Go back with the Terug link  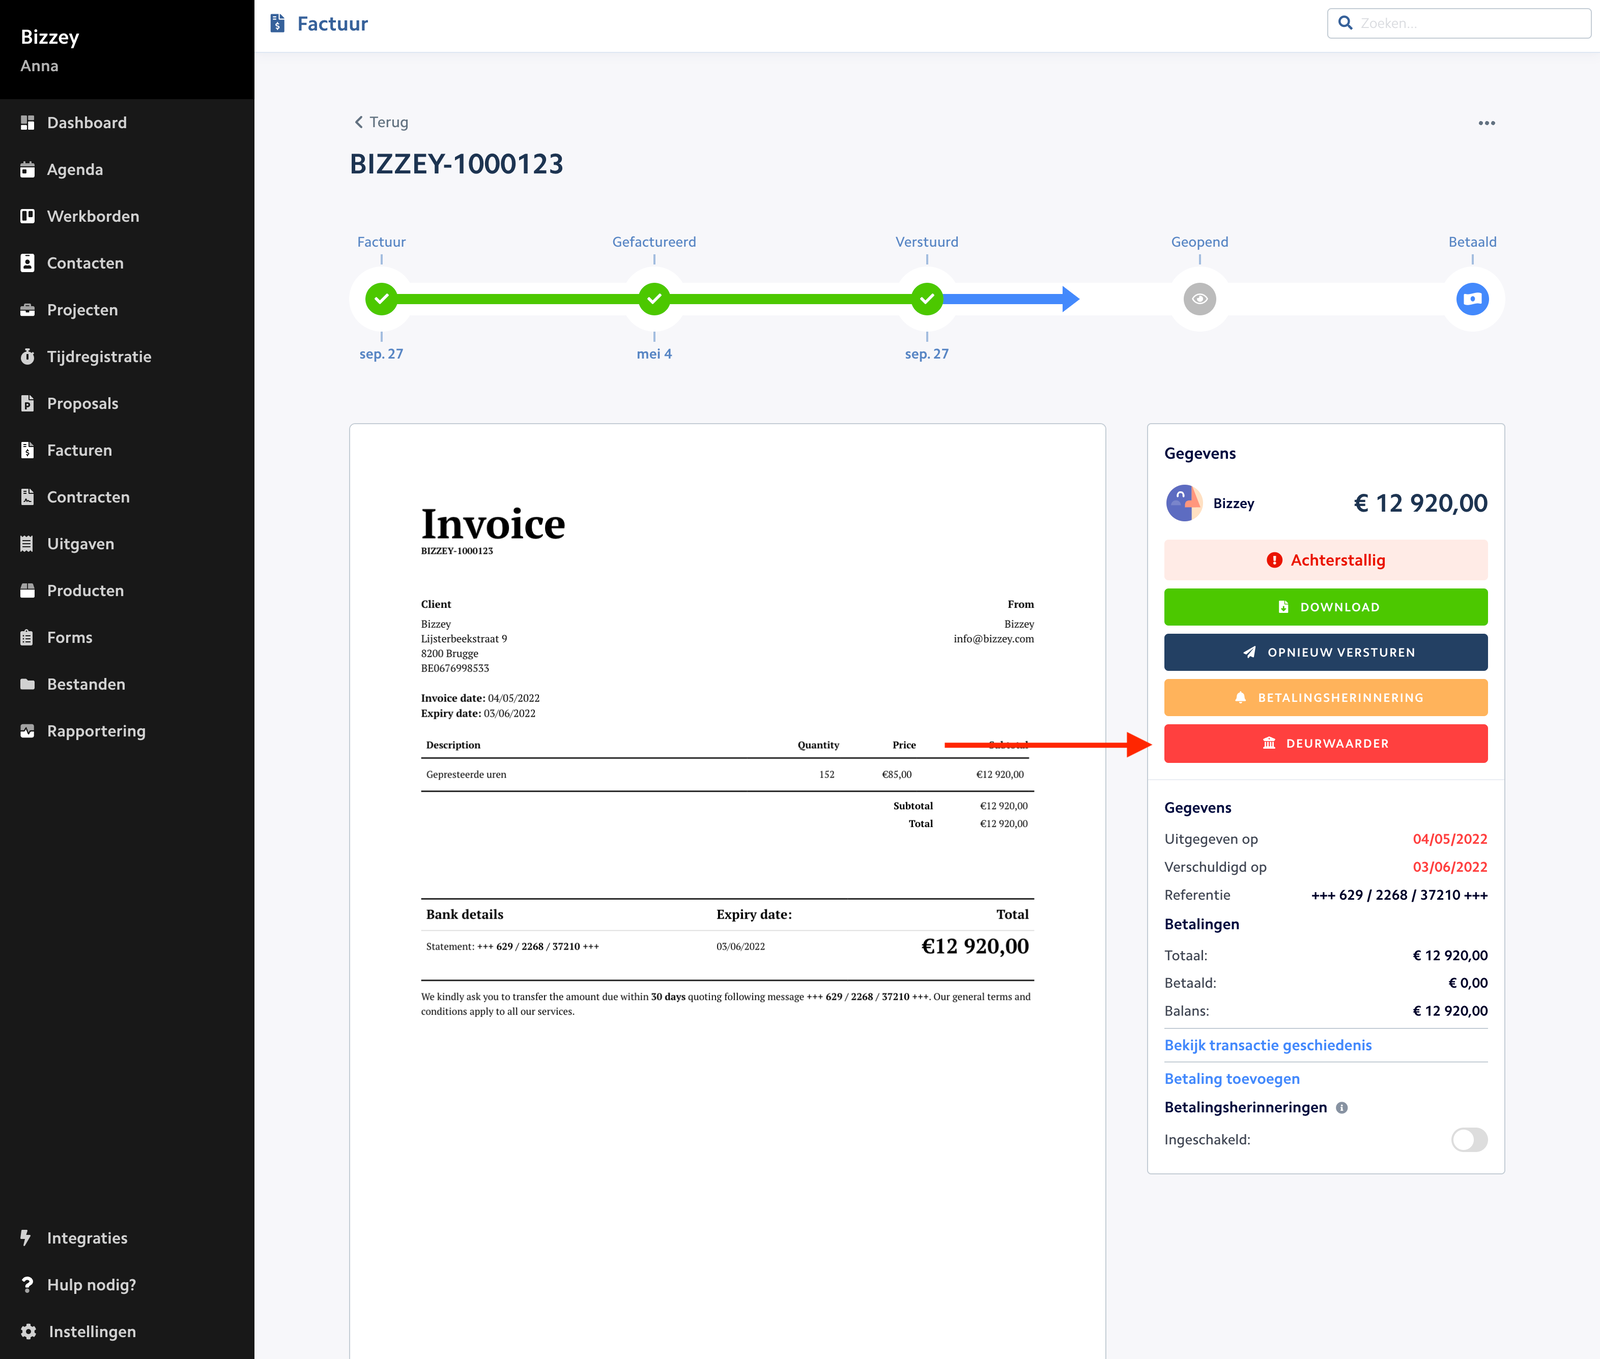pos(381,122)
